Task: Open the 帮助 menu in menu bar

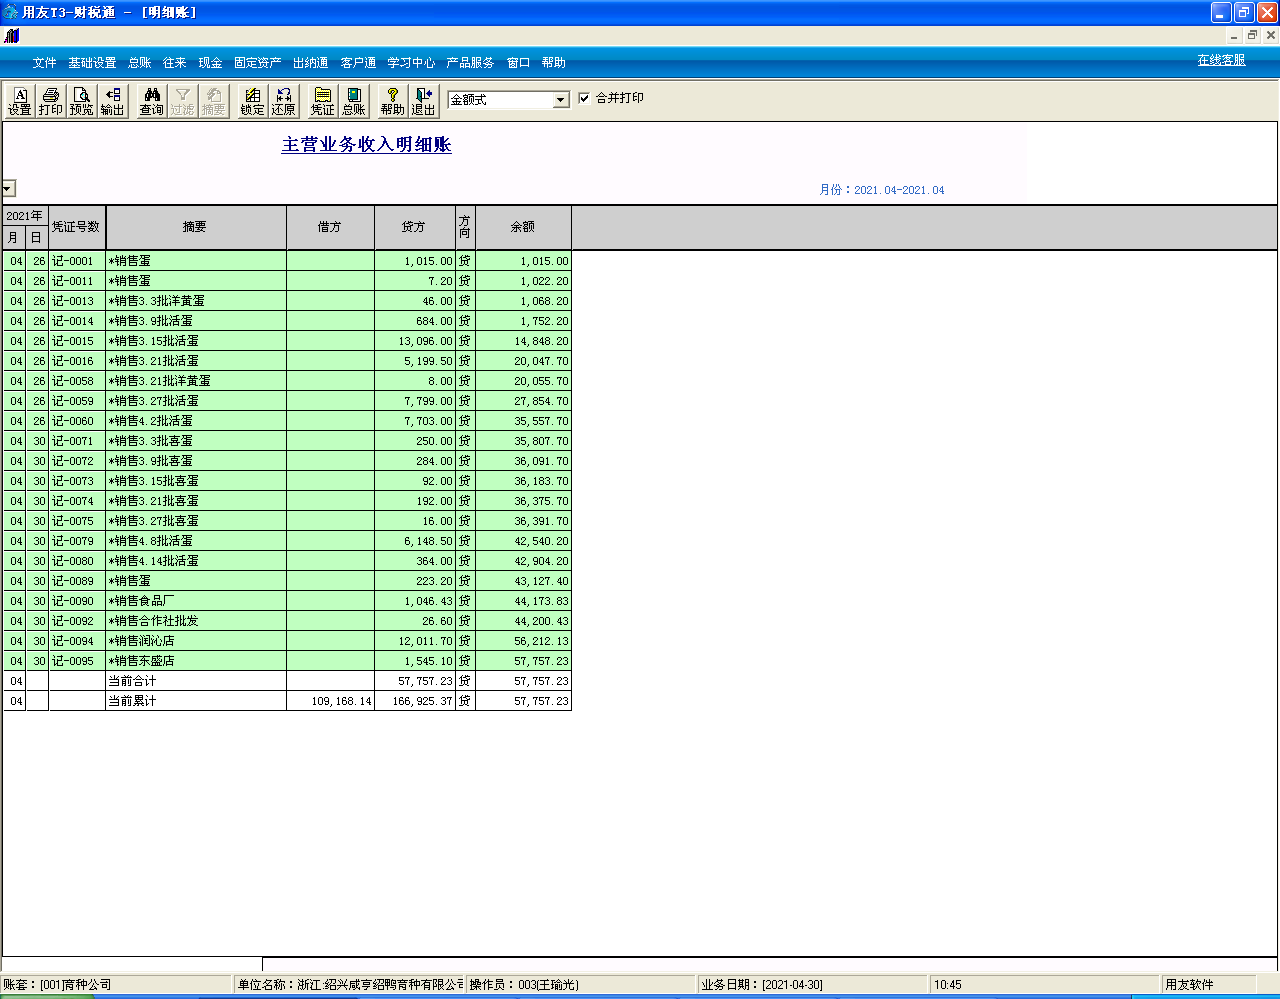Action: 554,62
